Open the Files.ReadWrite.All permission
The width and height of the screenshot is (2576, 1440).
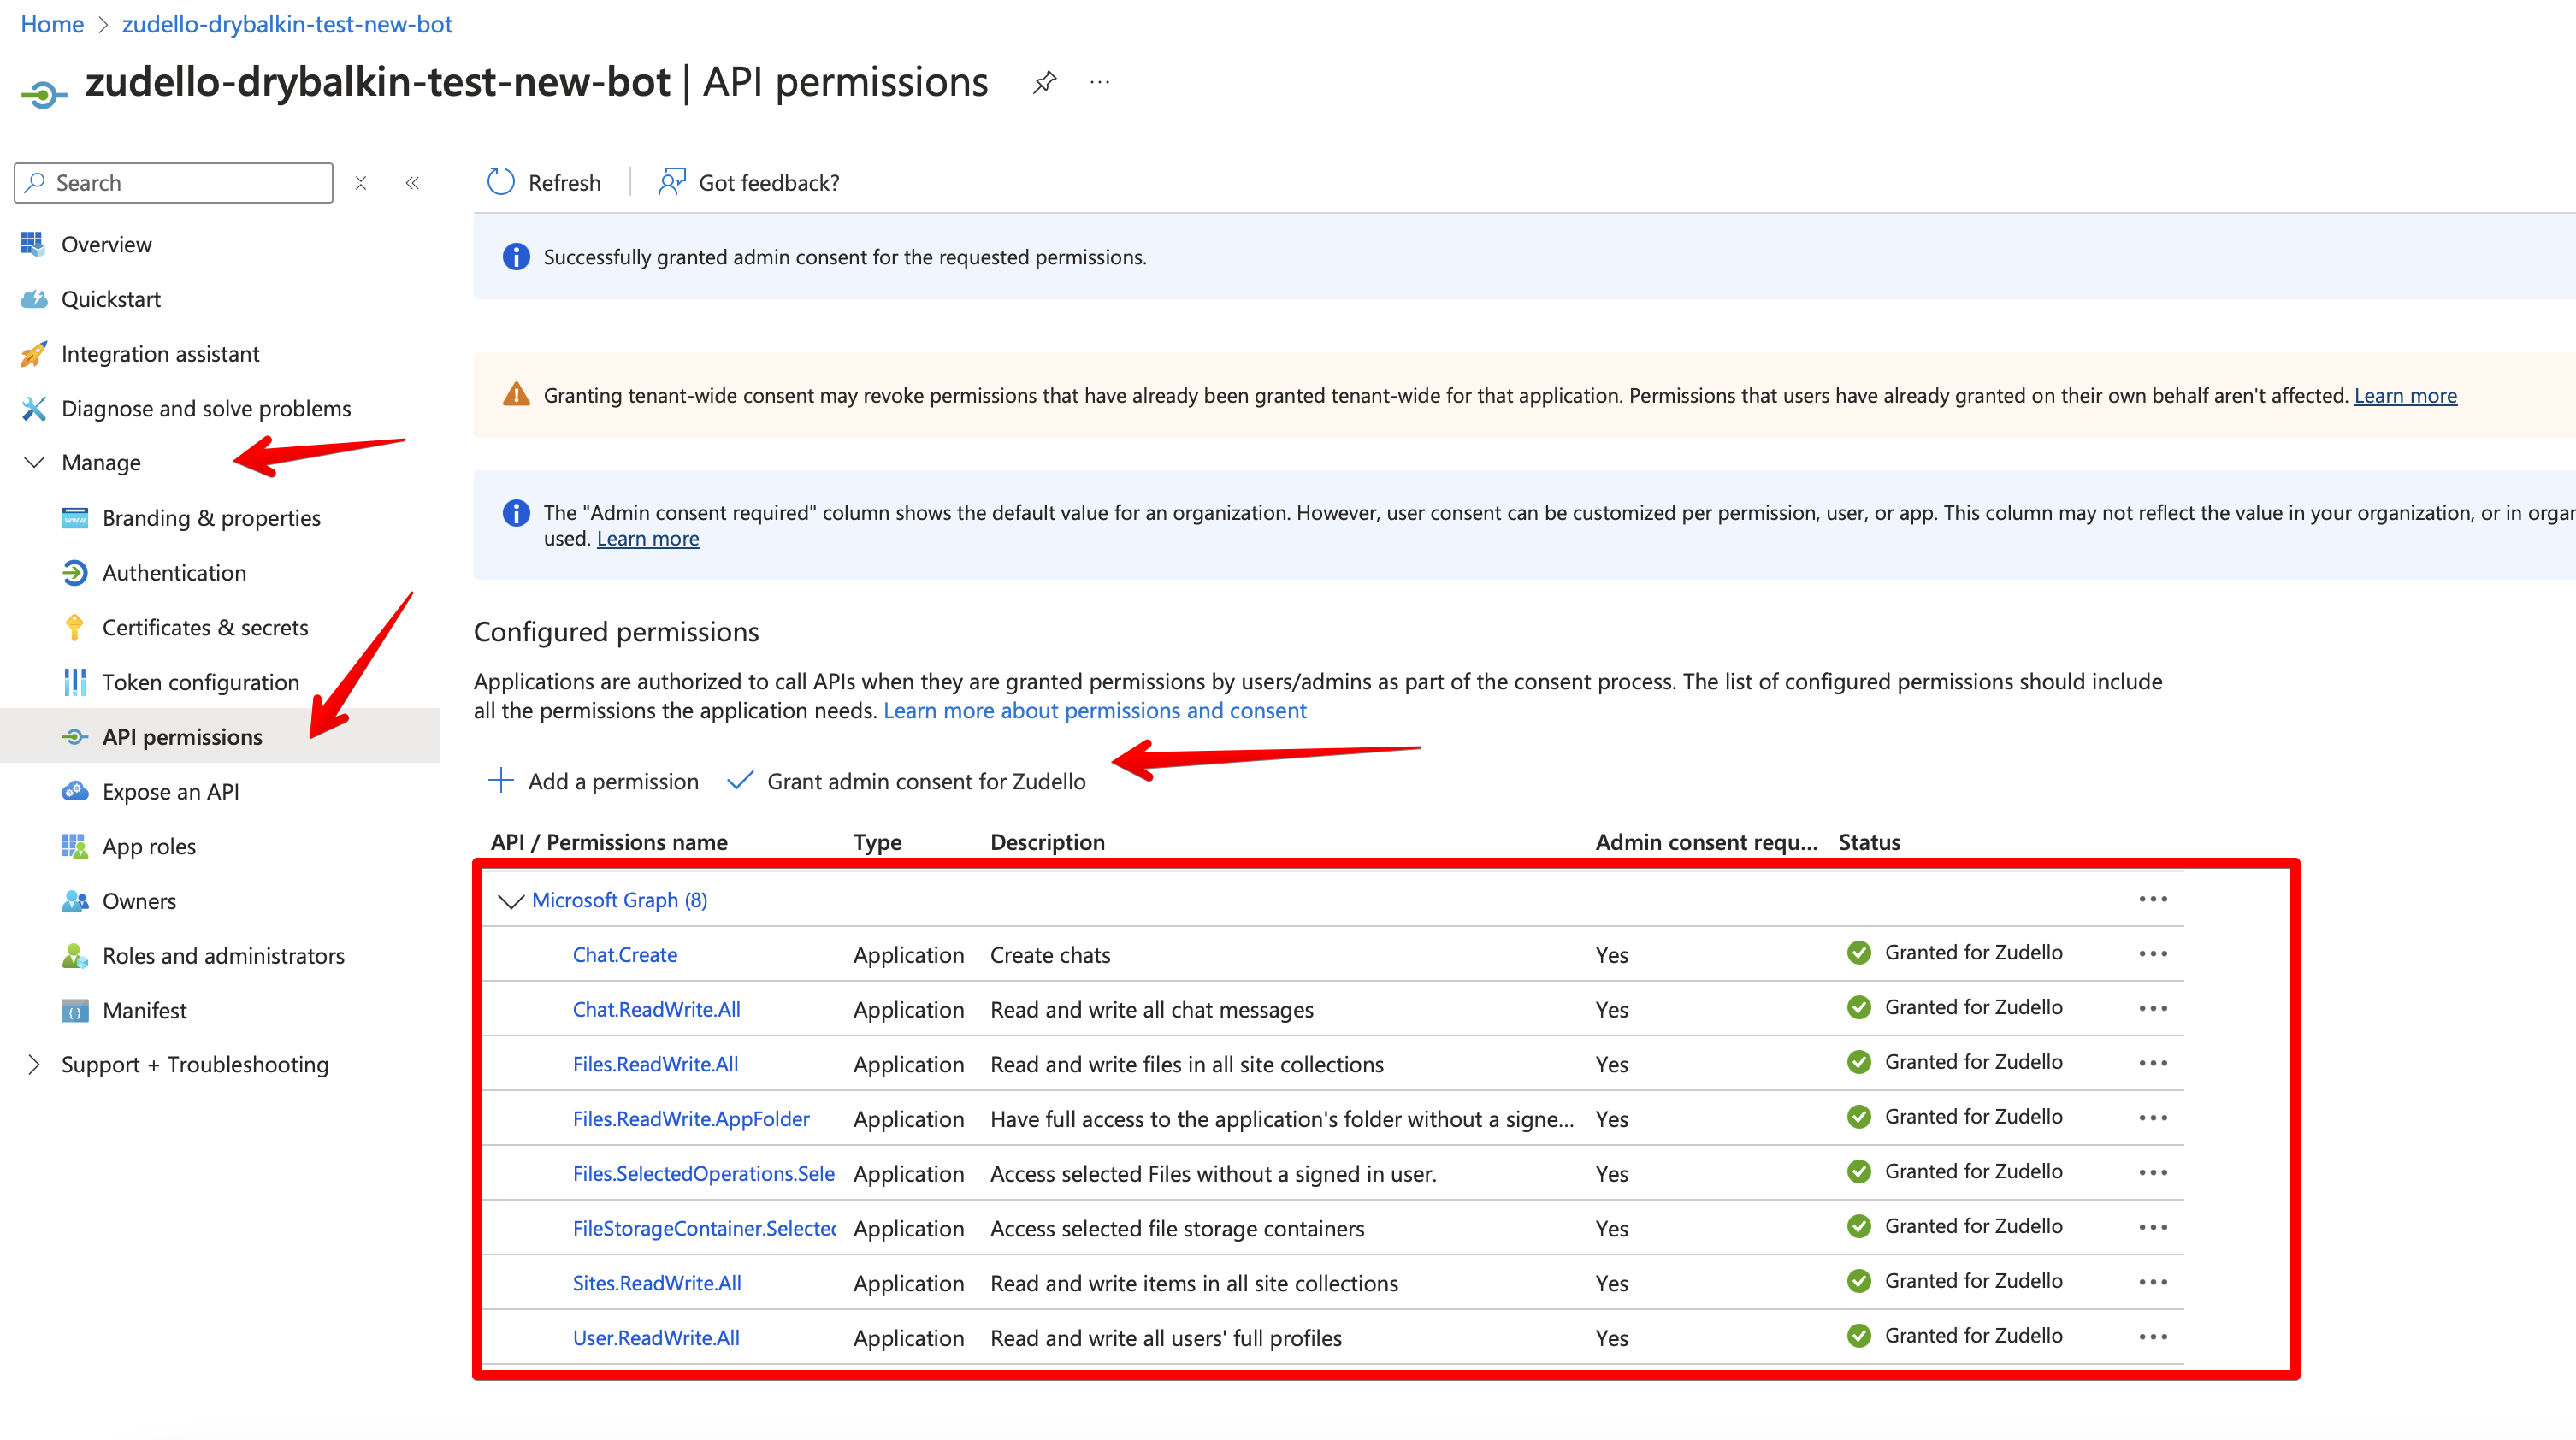(655, 1065)
